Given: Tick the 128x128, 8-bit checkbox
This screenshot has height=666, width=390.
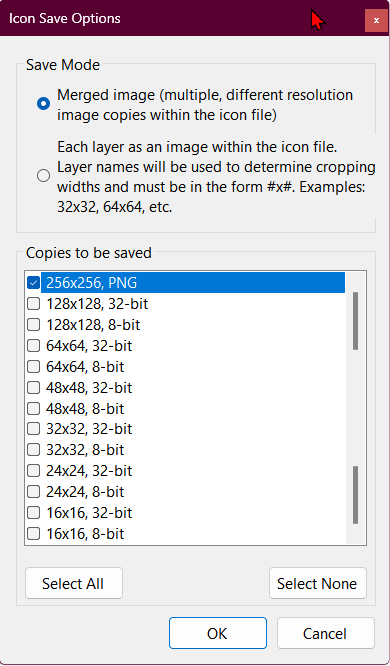Looking at the screenshot, I should (x=33, y=325).
